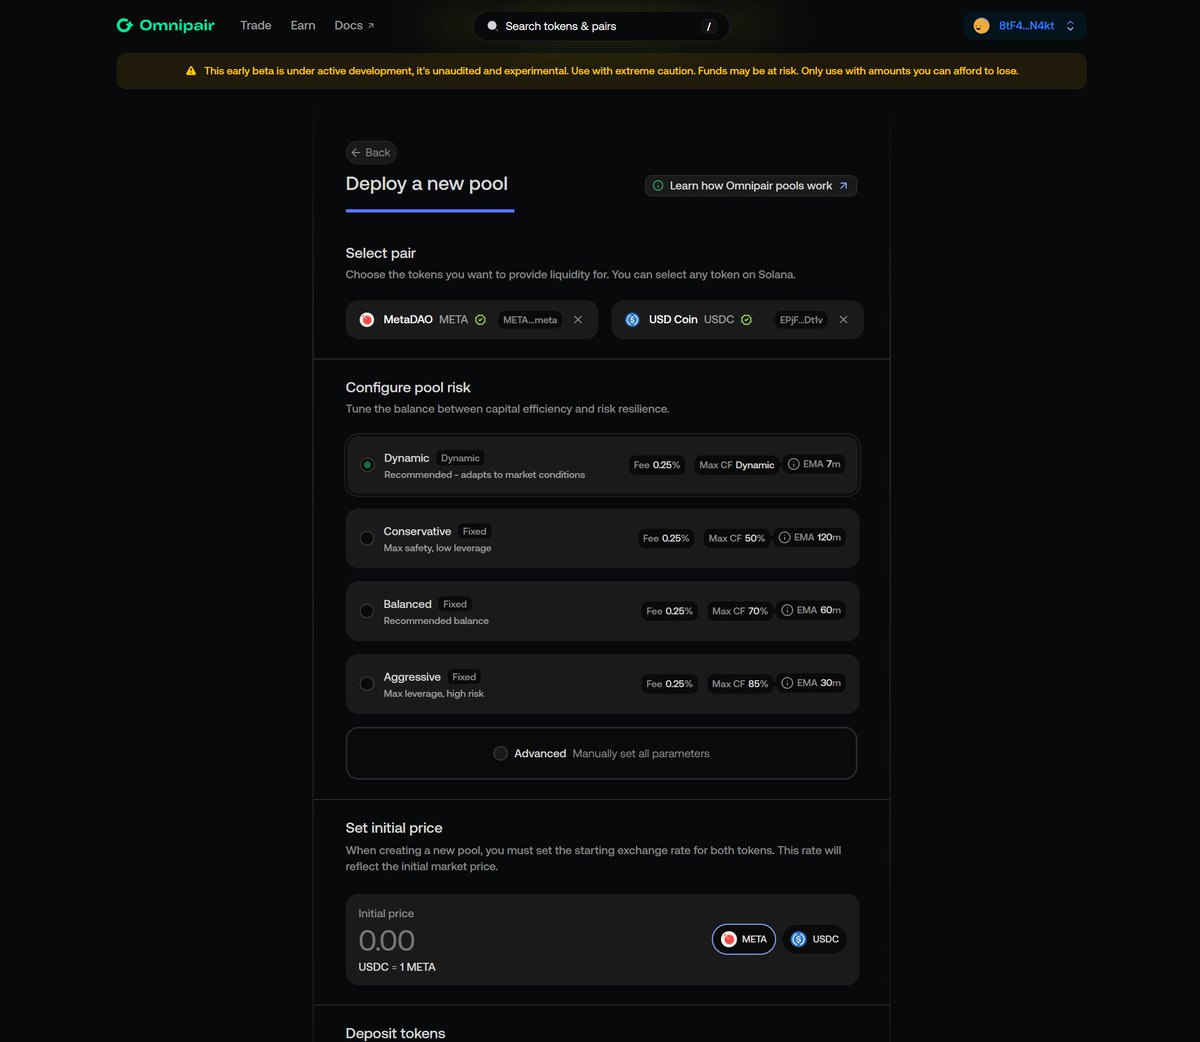This screenshot has height=1042, width=1200.
Task: Click USD Coin token logo
Action: 632,320
